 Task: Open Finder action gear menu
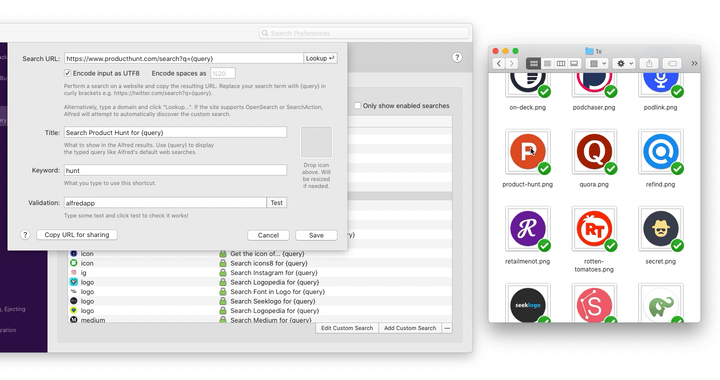point(624,64)
